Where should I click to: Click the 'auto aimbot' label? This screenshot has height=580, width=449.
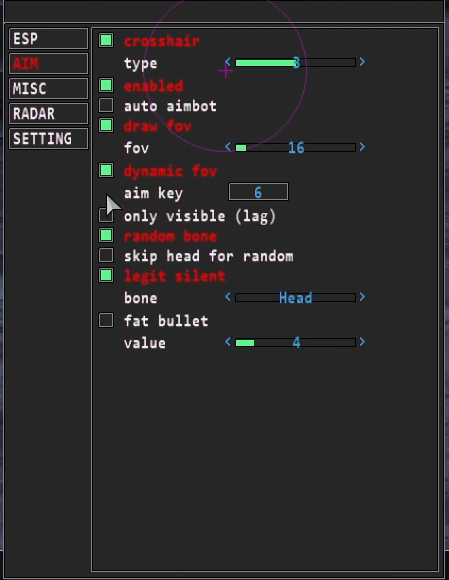[x=170, y=106]
